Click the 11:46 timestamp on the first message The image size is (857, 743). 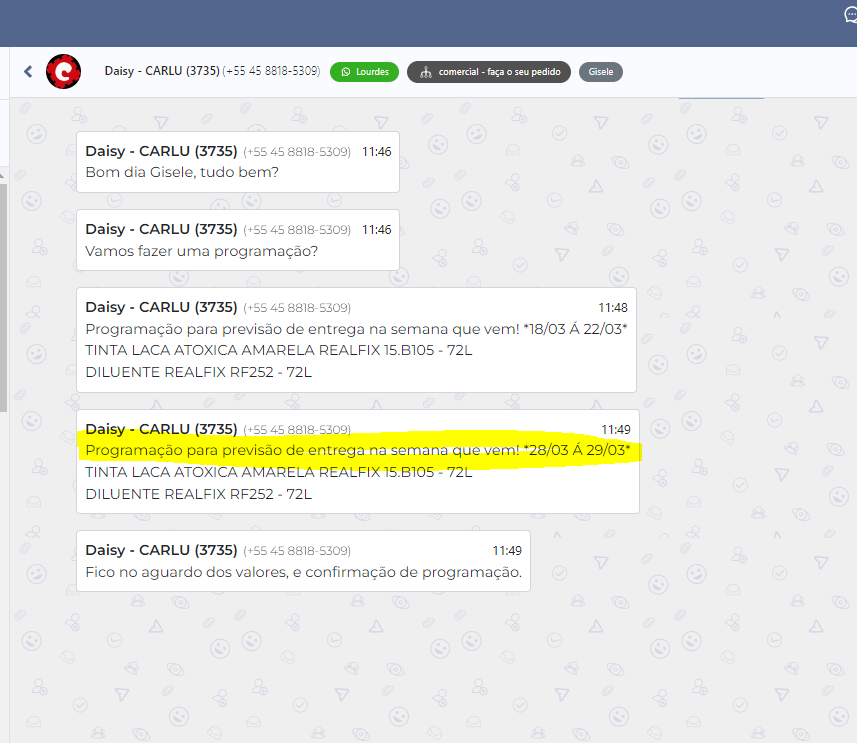click(376, 152)
